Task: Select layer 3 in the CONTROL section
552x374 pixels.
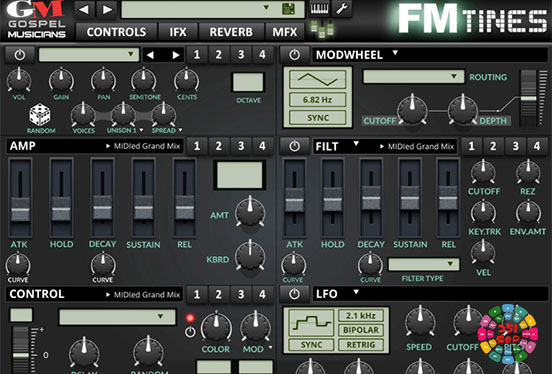Action: (241, 294)
